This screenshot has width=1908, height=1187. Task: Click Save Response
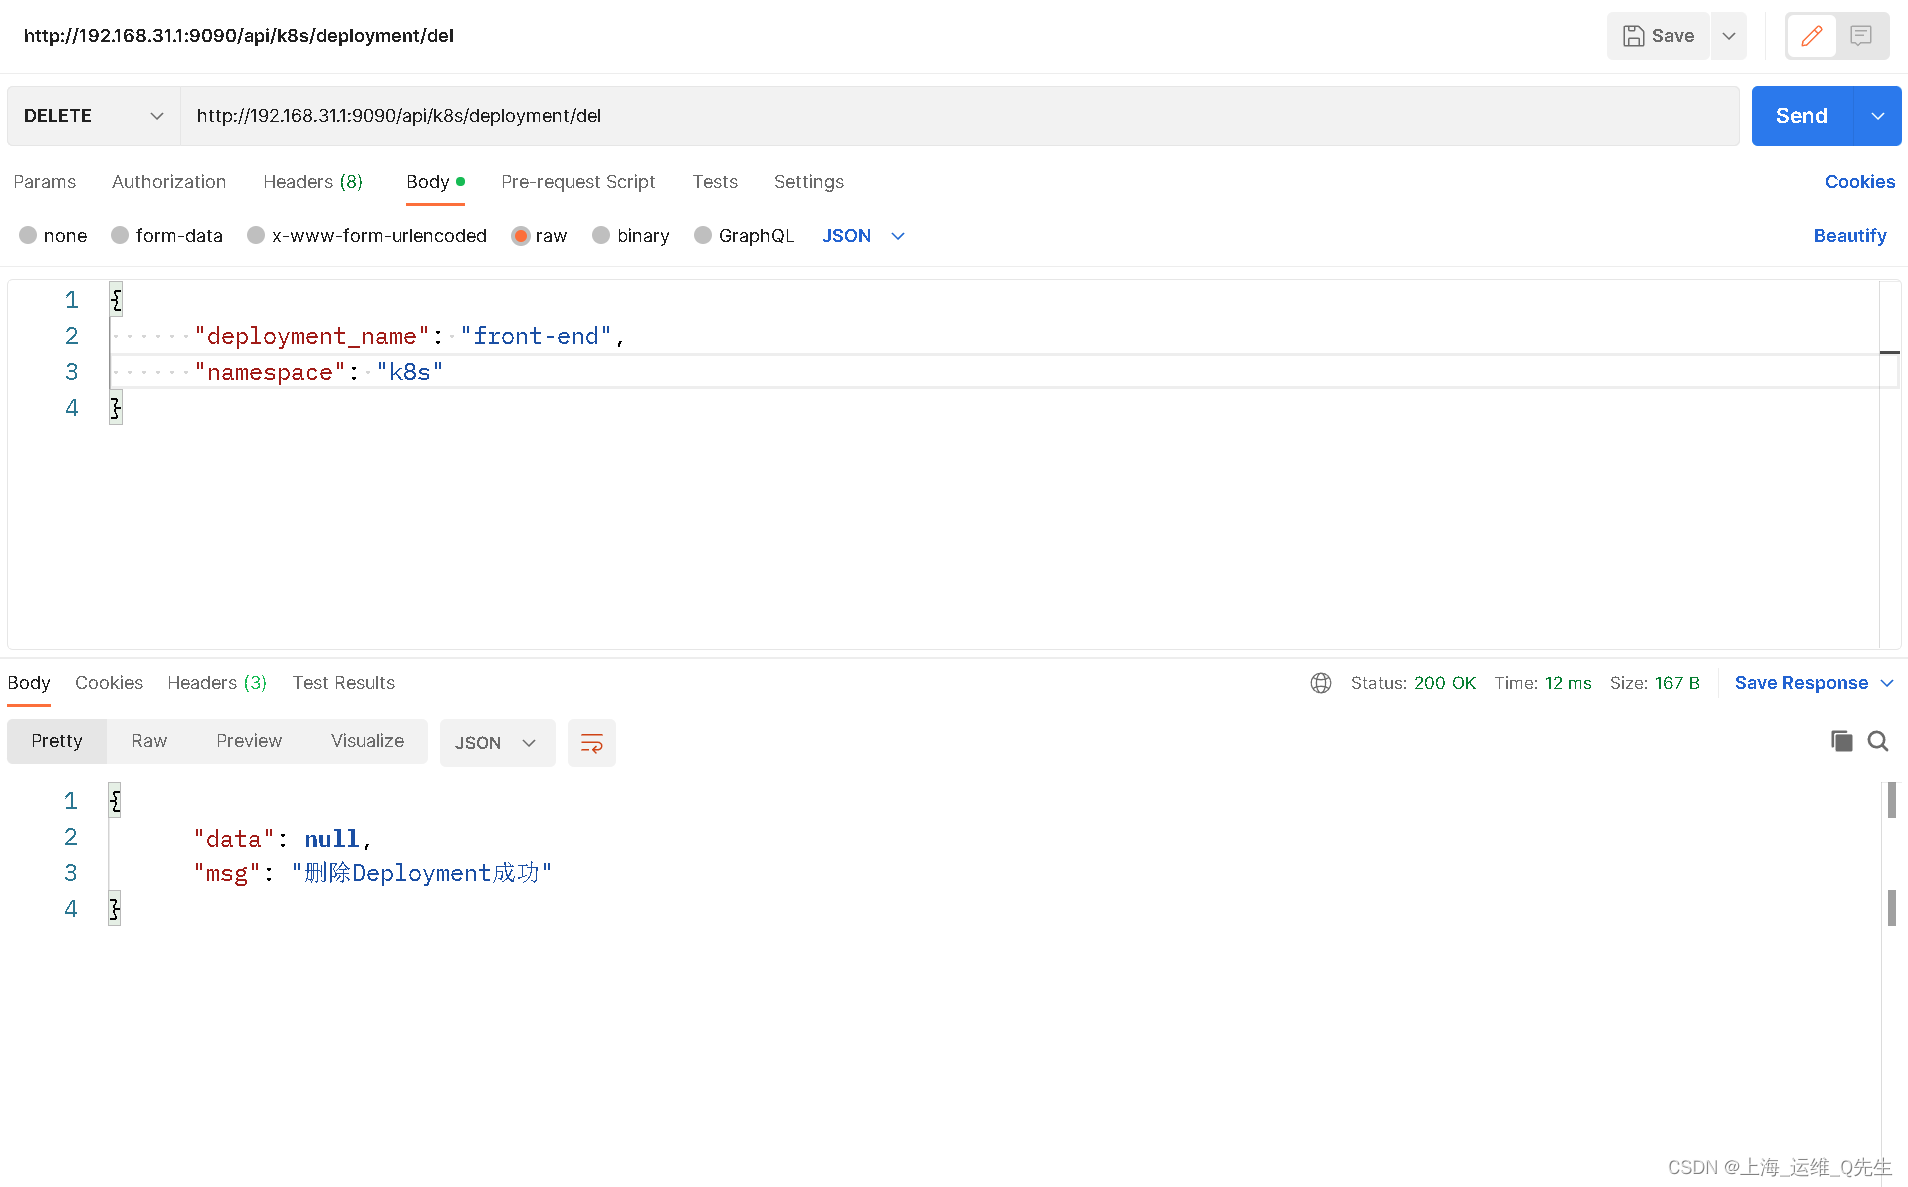click(x=1801, y=683)
